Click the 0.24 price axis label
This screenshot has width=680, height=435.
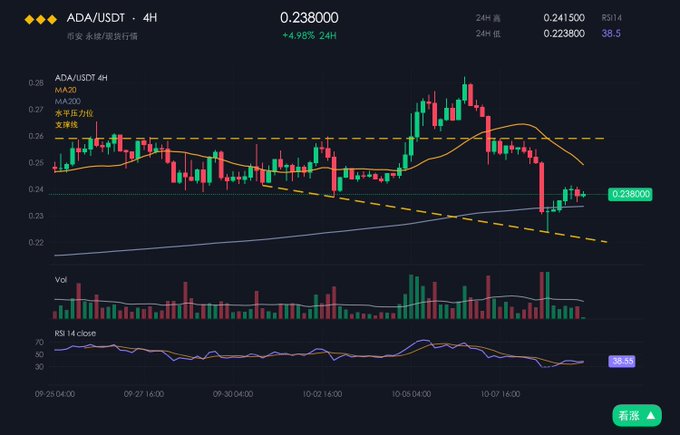tap(36, 189)
